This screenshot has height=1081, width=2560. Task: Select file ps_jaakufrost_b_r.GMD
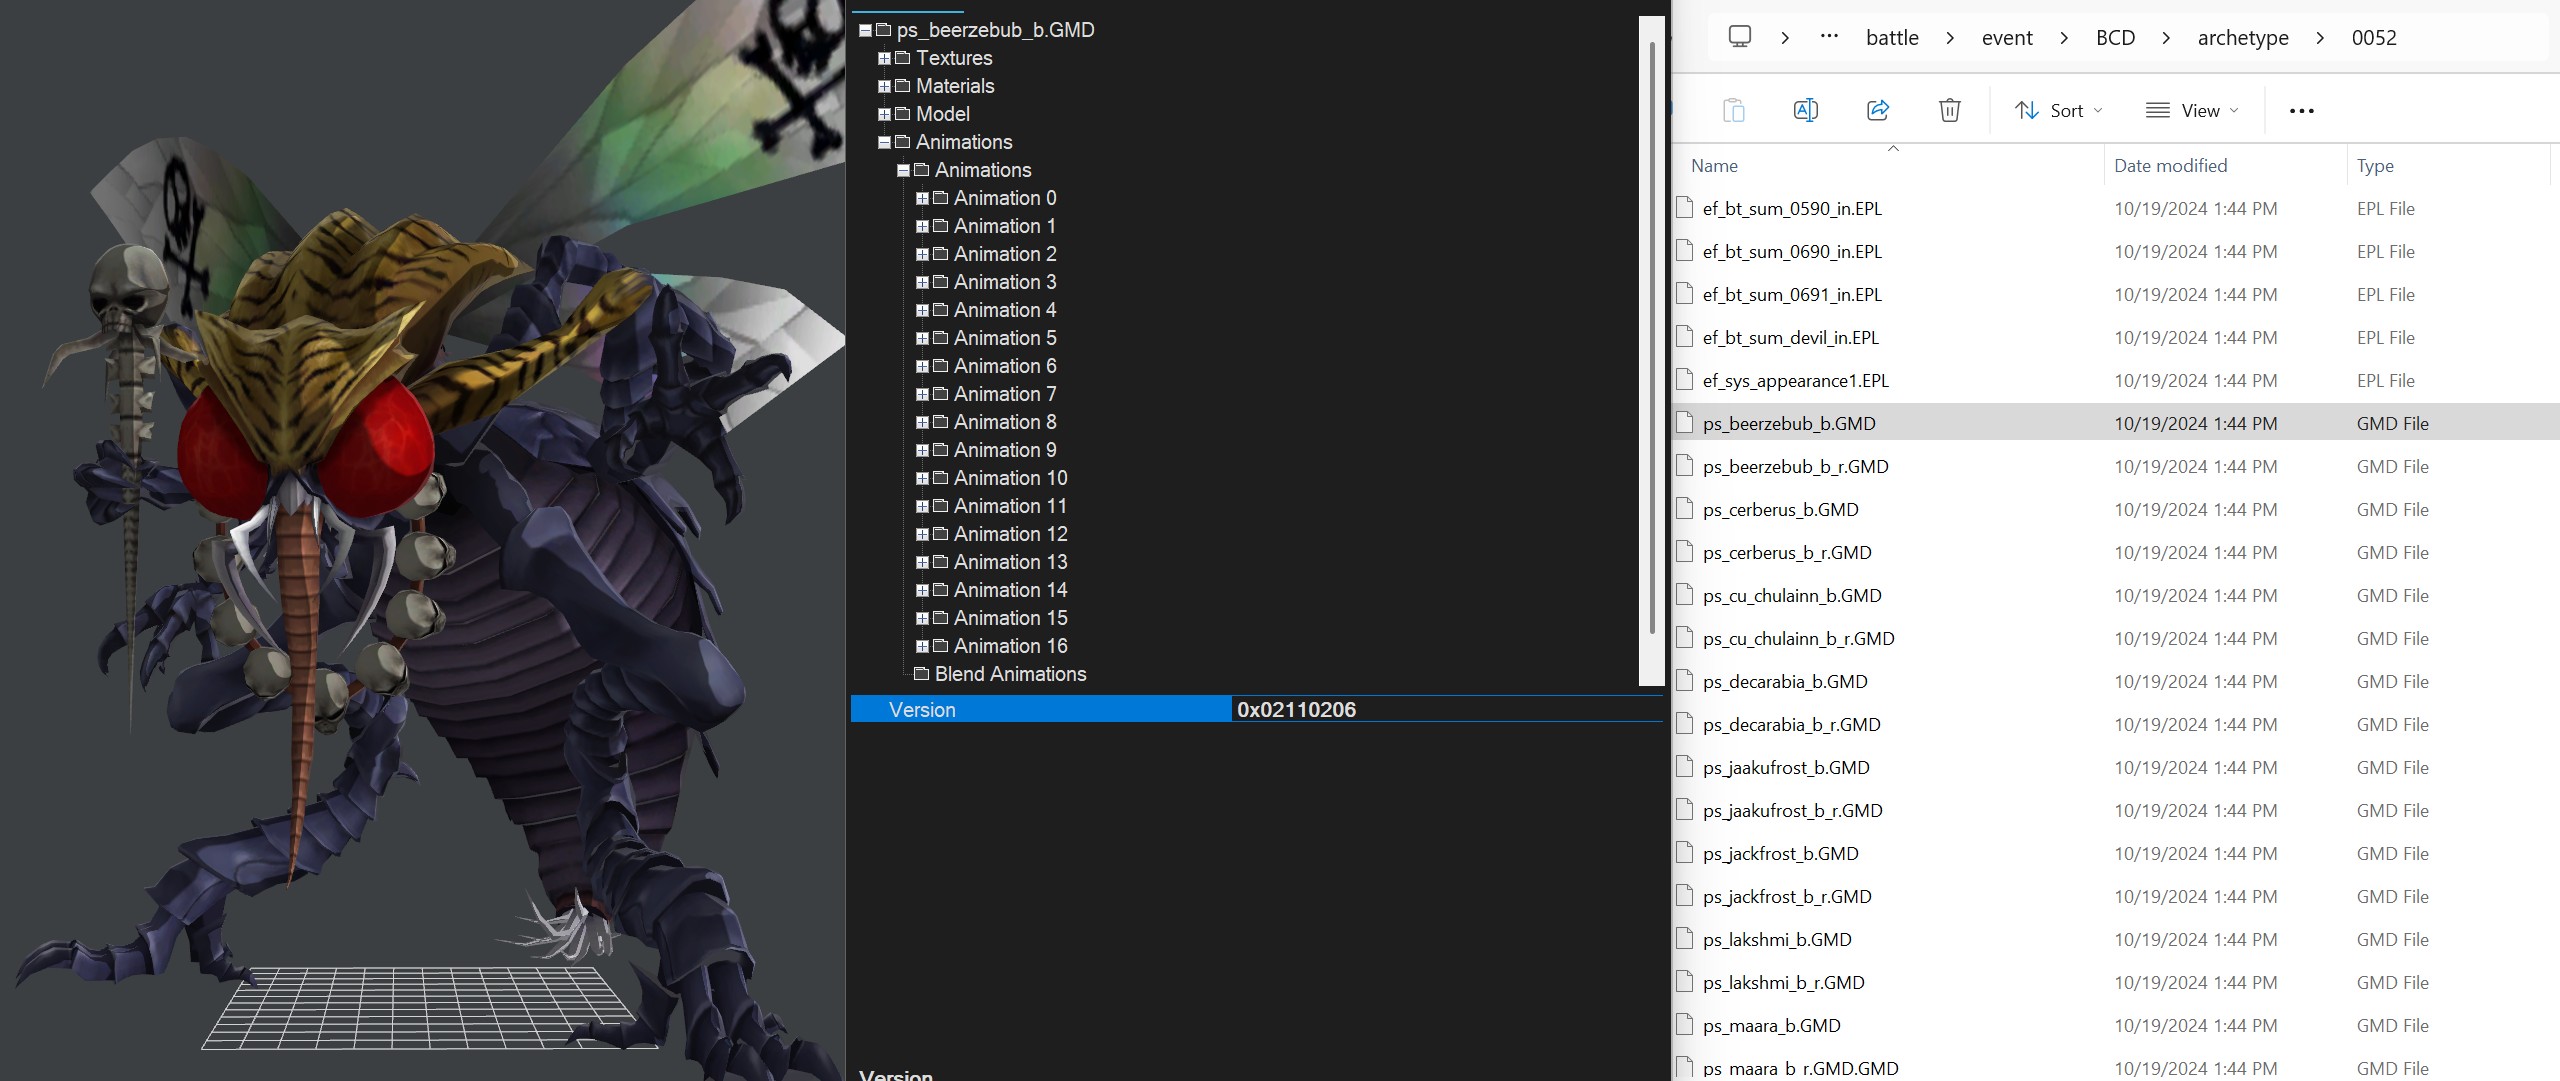[x=1792, y=810]
